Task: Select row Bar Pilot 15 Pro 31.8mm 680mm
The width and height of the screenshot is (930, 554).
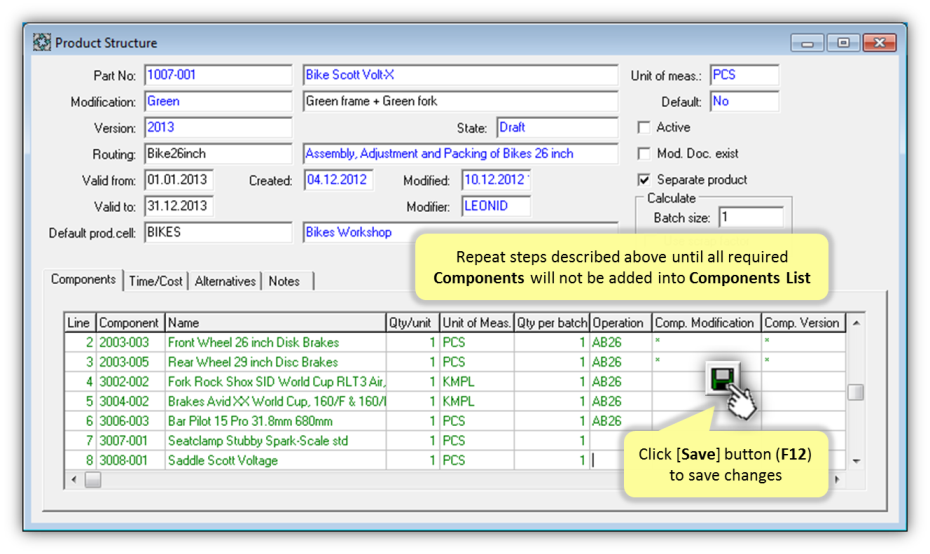Action: tap(455, 421)
